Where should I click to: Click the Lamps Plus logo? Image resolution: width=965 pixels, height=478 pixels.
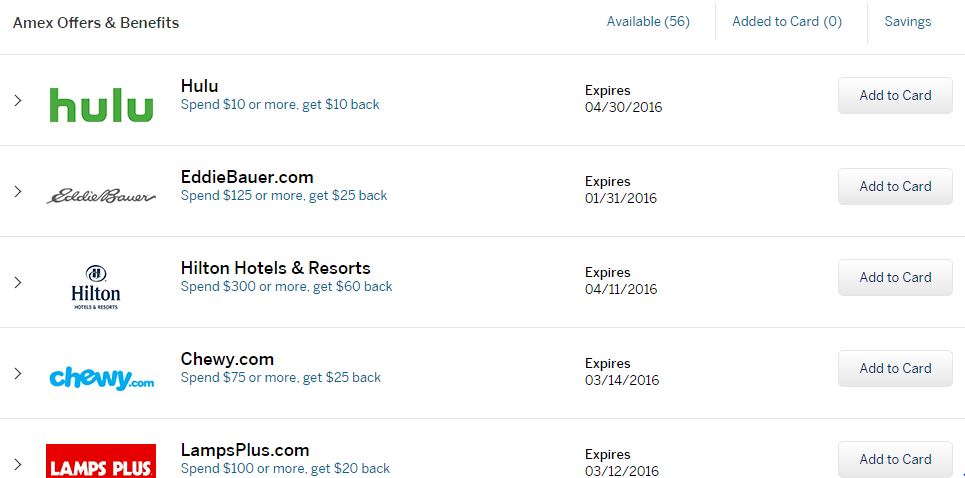(101, 464)
